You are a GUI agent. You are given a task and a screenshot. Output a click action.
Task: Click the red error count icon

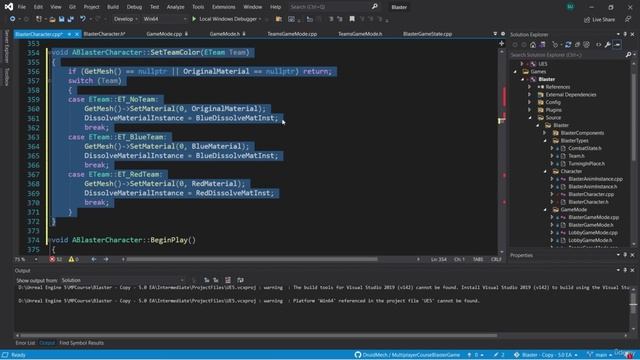coord(52,259)
